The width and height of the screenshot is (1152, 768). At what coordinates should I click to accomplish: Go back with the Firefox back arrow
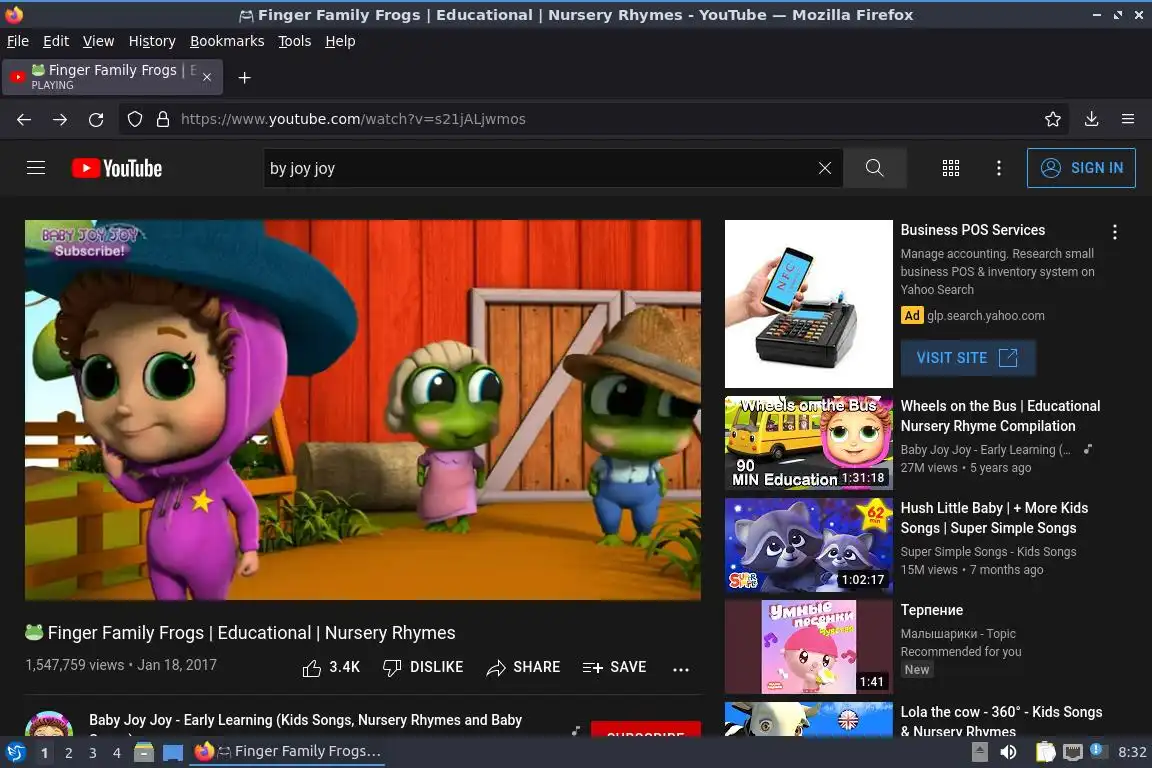(x=24, y=119)
